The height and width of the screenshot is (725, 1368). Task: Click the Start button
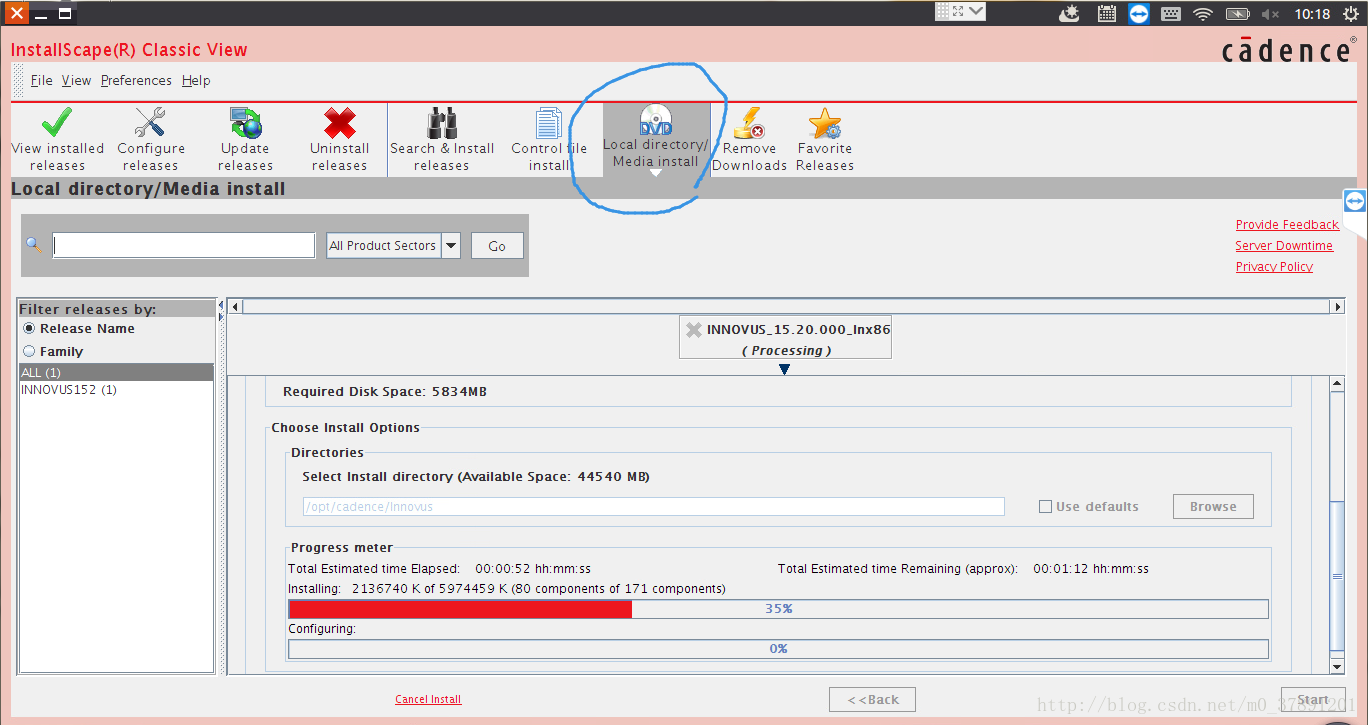tap(1313, 700)
